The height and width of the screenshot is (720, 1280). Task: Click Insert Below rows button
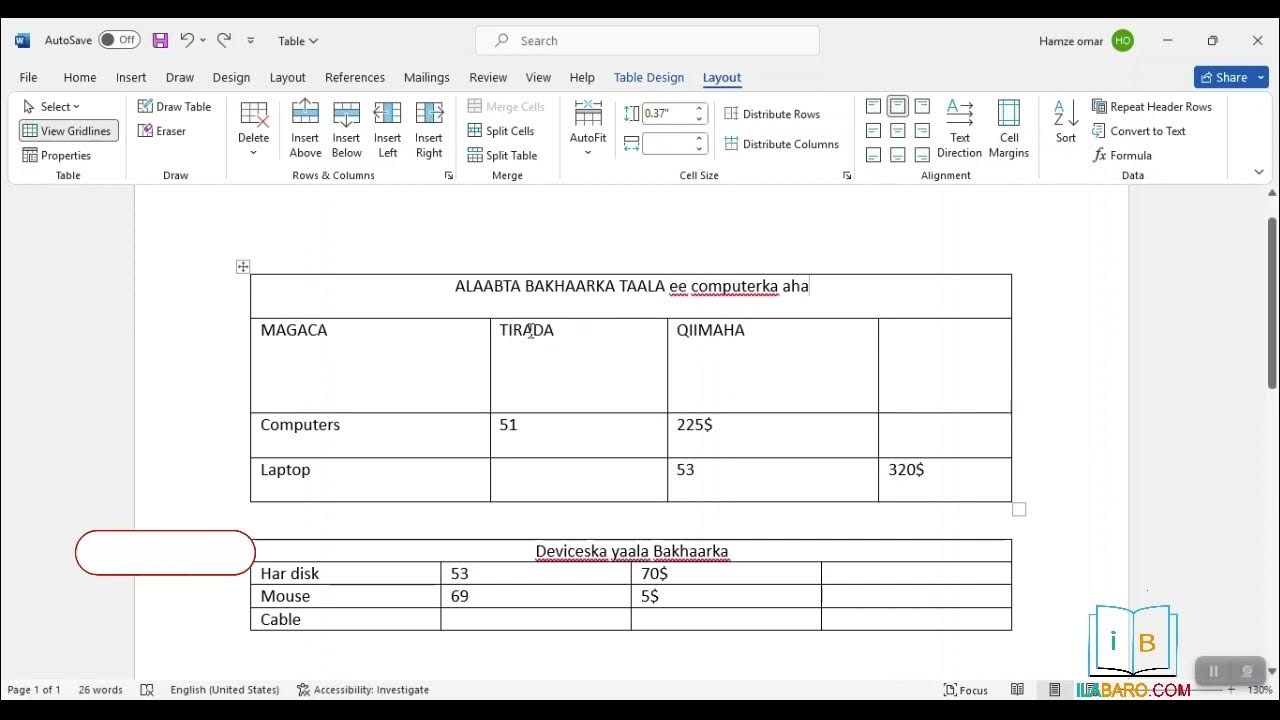click(x=346, y=130)
